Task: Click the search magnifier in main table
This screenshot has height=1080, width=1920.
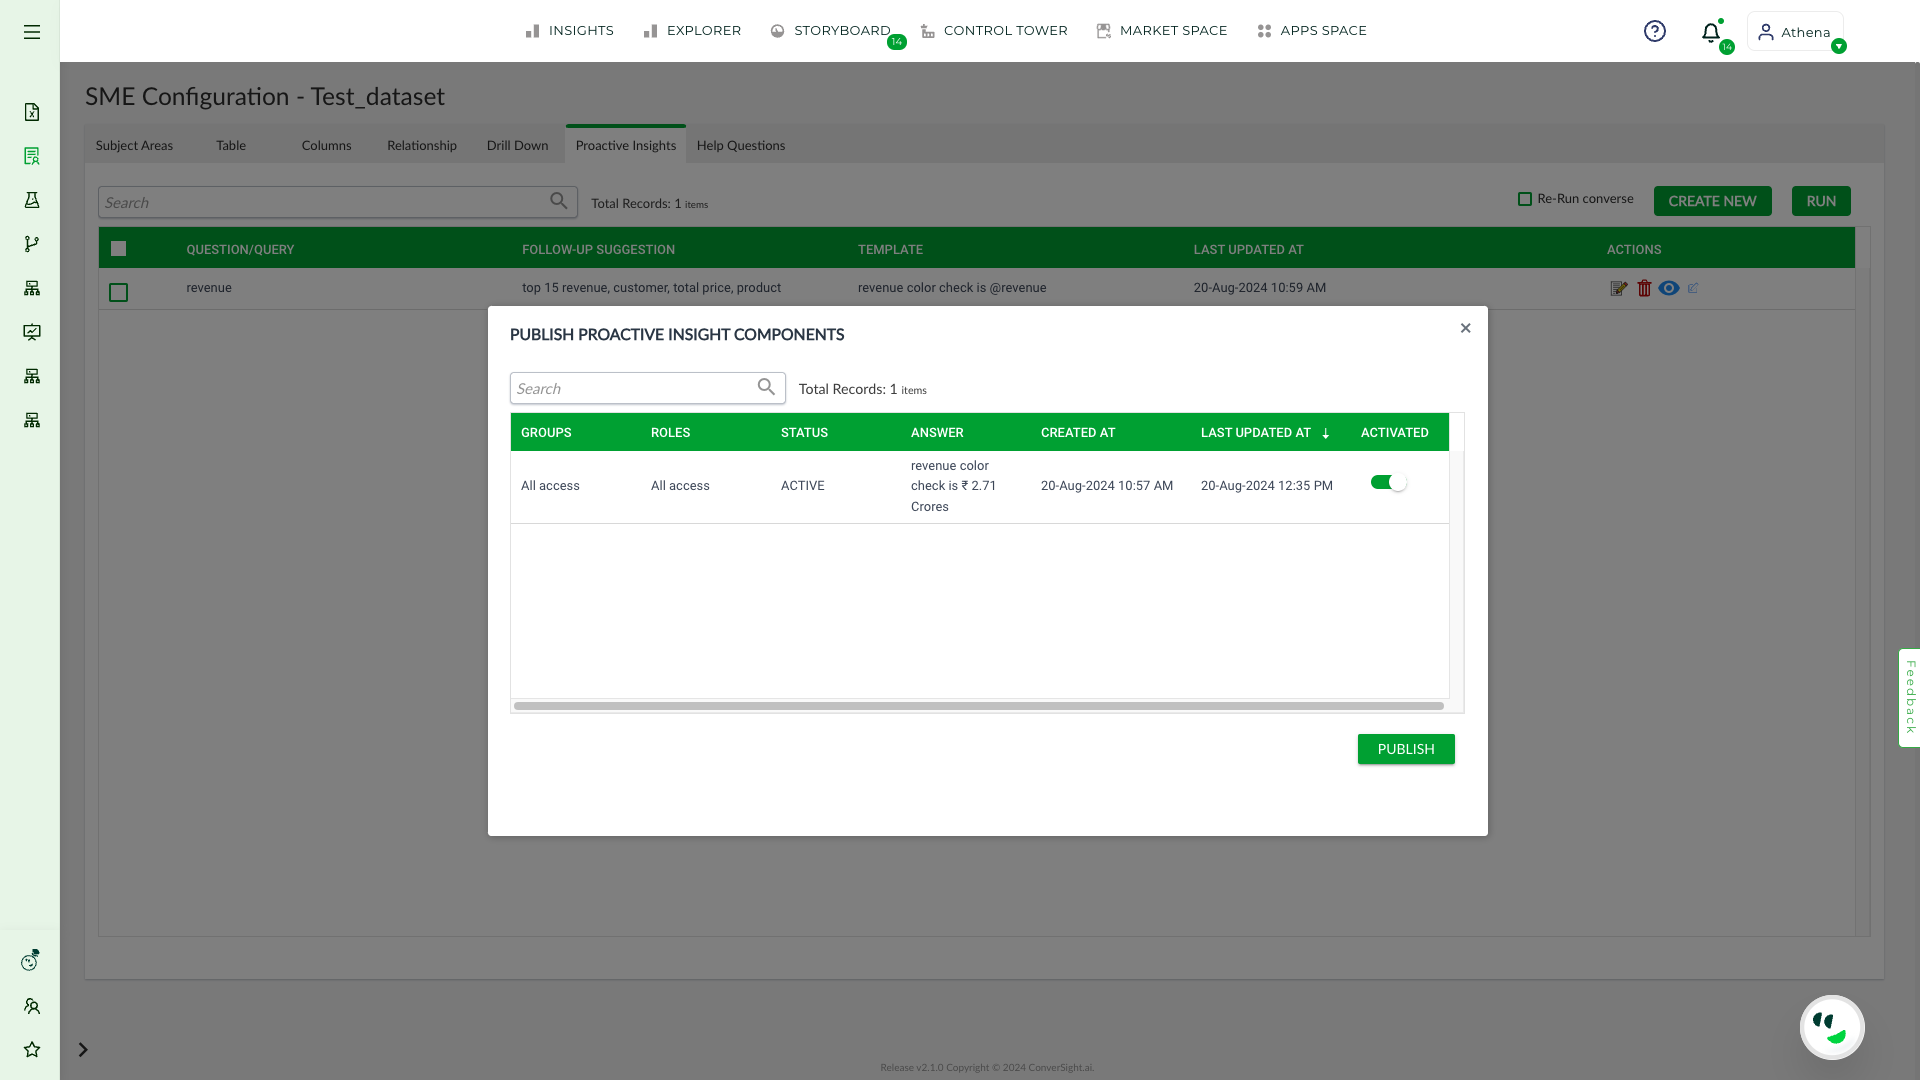Action: (x=559, y=201)
